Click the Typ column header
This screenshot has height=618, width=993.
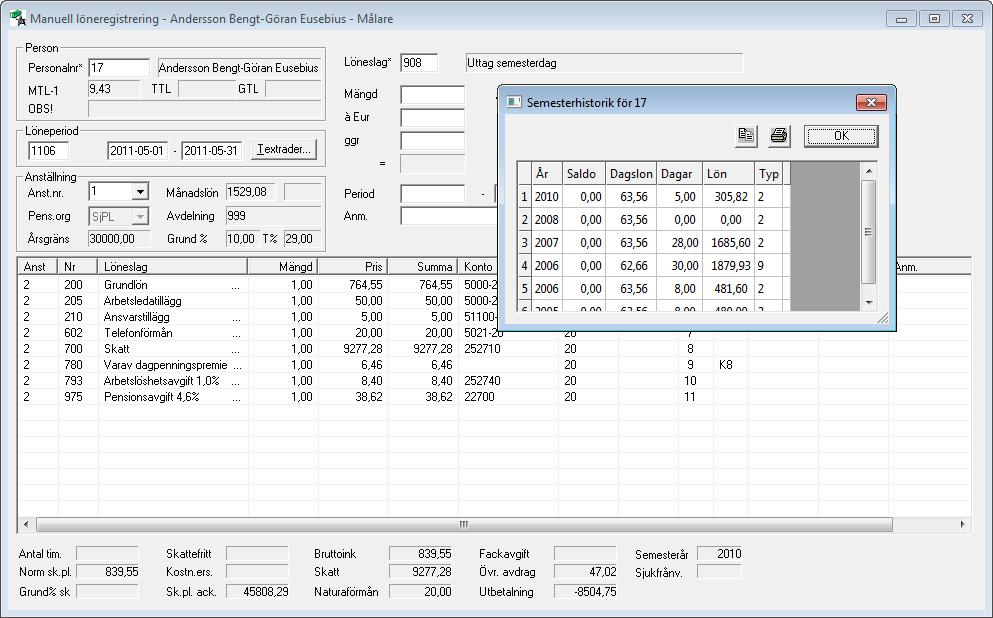point(768,173)
